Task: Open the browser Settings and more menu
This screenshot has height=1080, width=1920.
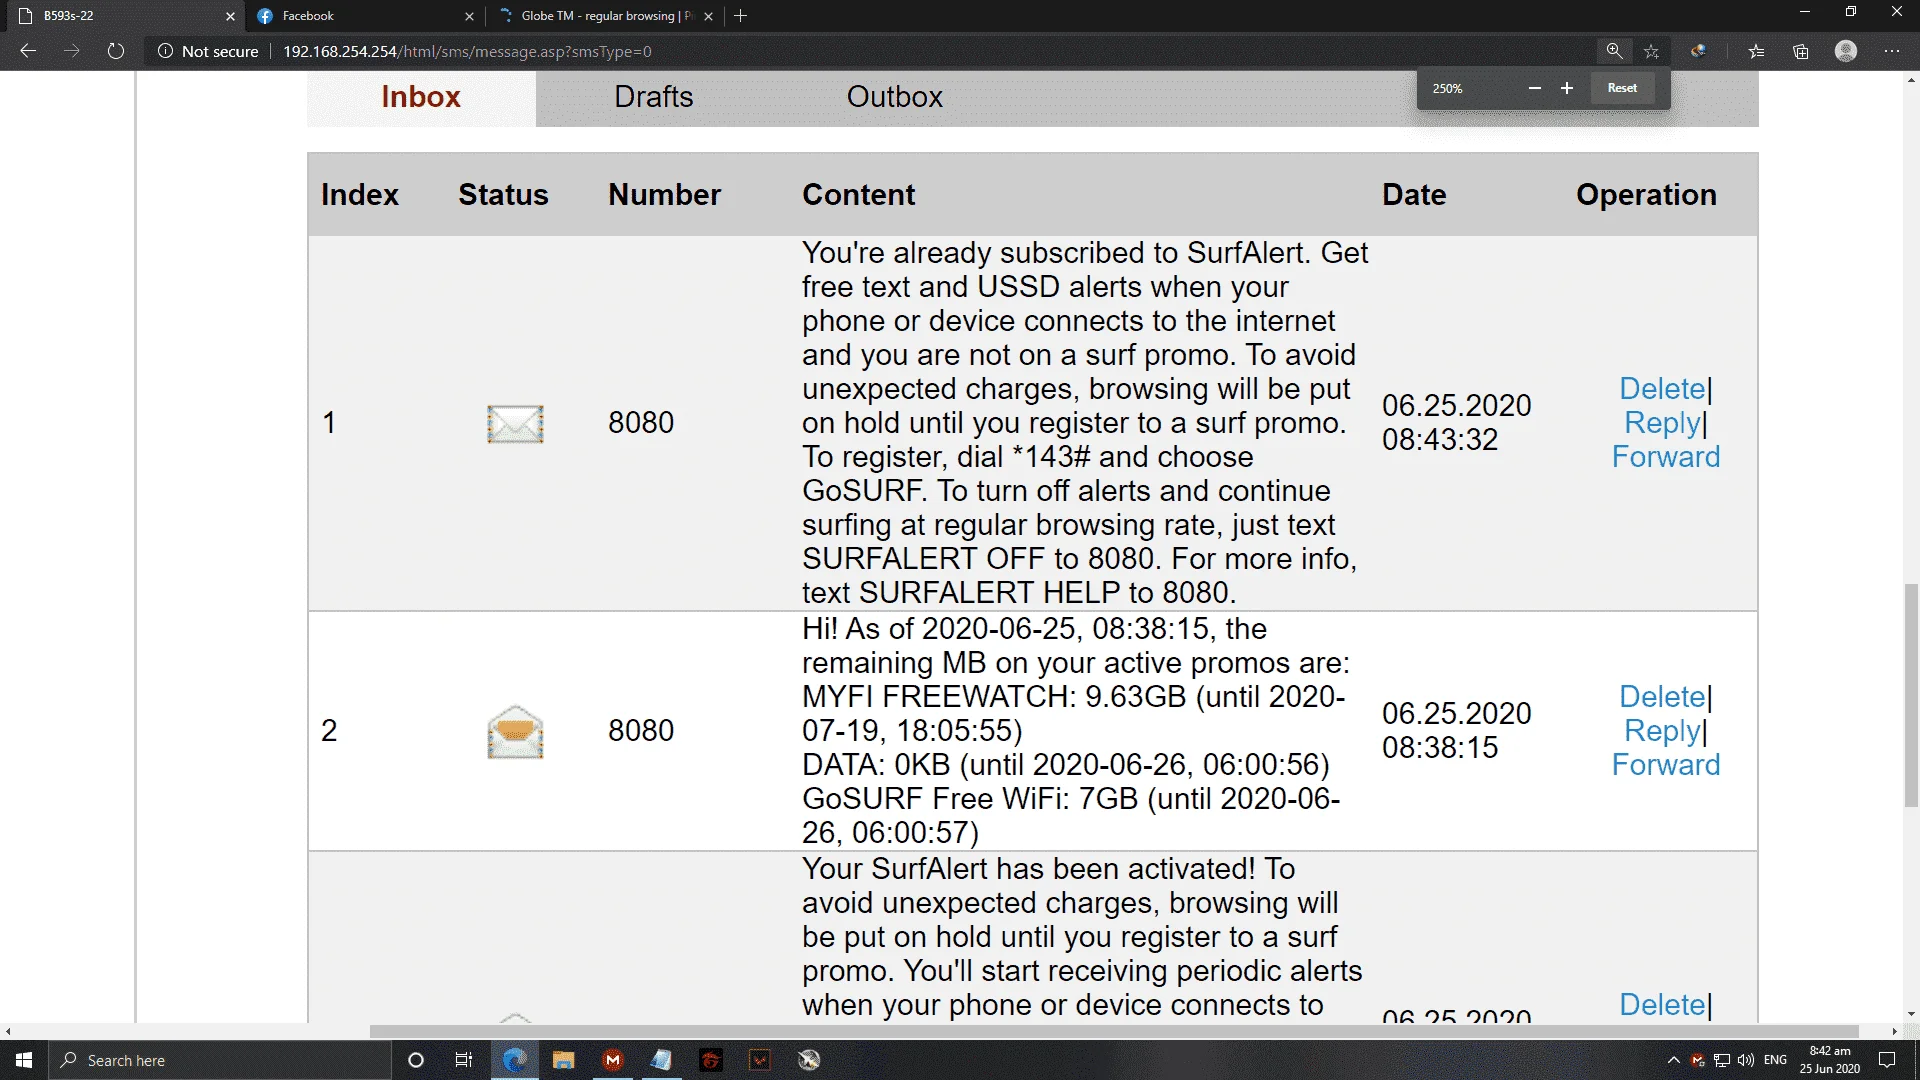Action: click(1891, 51)
